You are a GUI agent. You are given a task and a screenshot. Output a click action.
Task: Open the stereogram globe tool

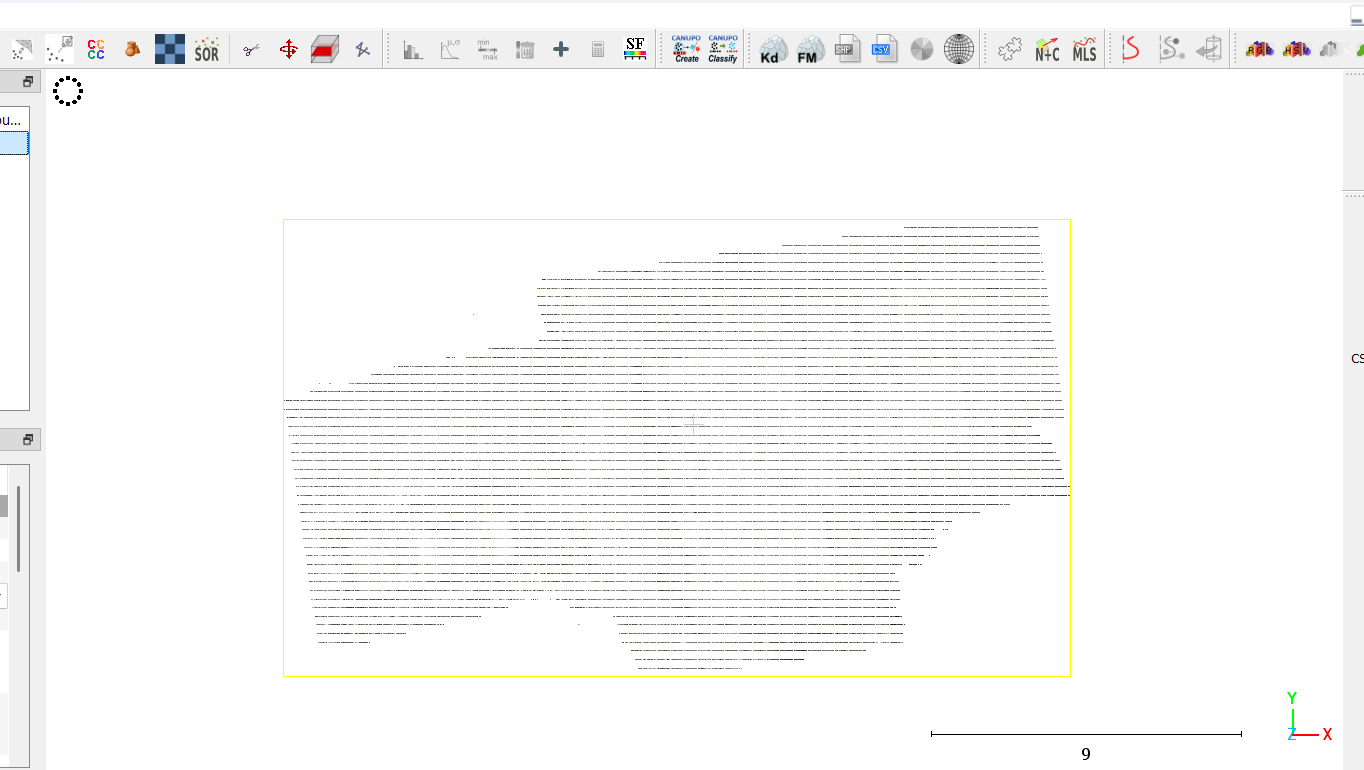pos(958,49)
